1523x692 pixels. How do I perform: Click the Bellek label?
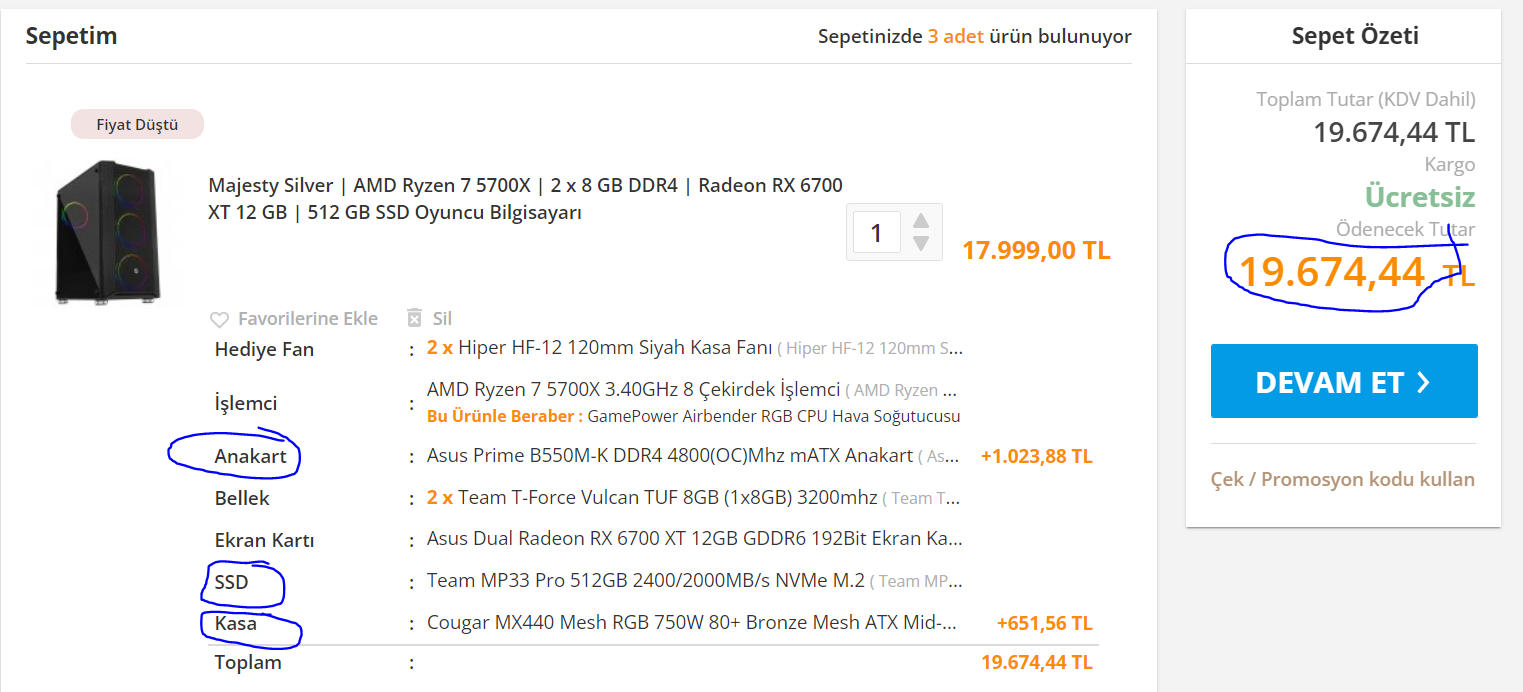click(242, 498)
